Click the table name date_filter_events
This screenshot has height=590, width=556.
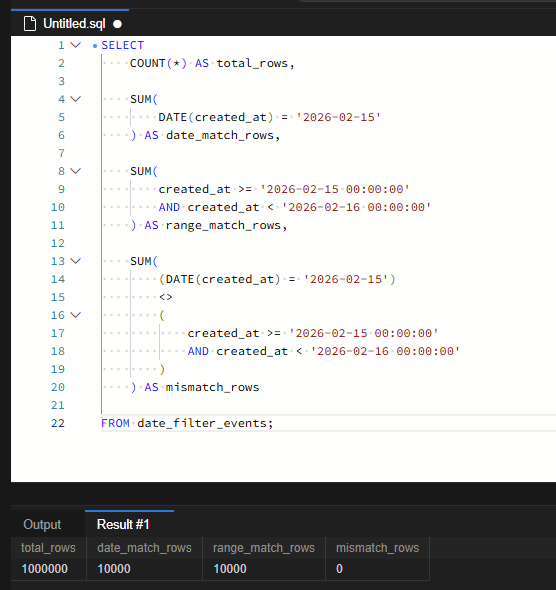202,423
